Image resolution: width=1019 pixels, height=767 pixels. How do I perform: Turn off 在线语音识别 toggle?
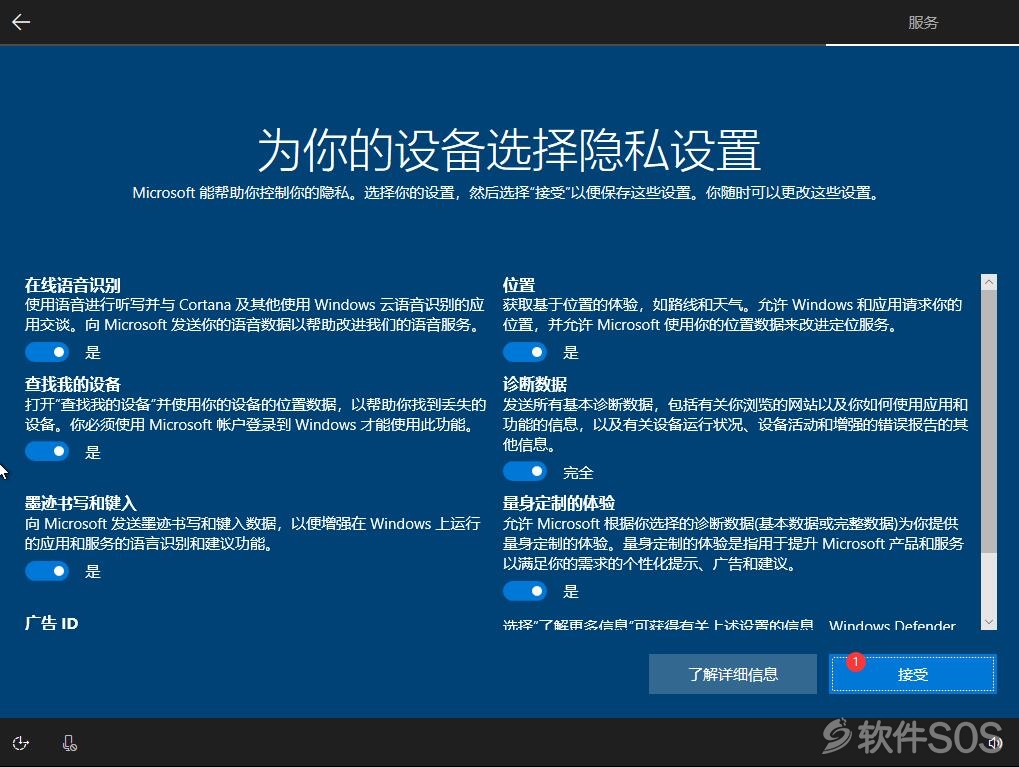pyautogui.click(x=47, y=352)
